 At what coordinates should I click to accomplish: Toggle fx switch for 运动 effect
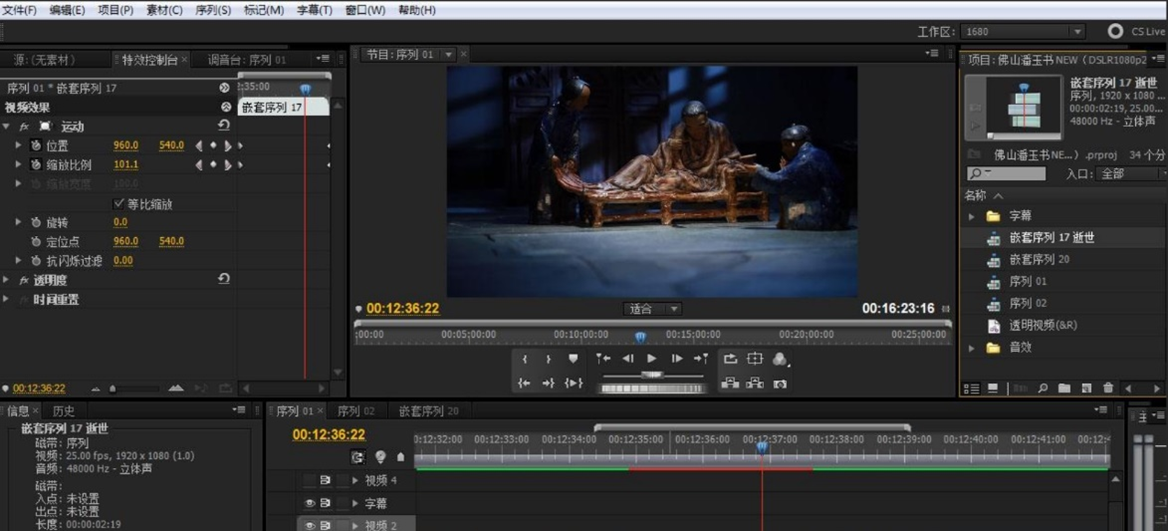point(25,127)
